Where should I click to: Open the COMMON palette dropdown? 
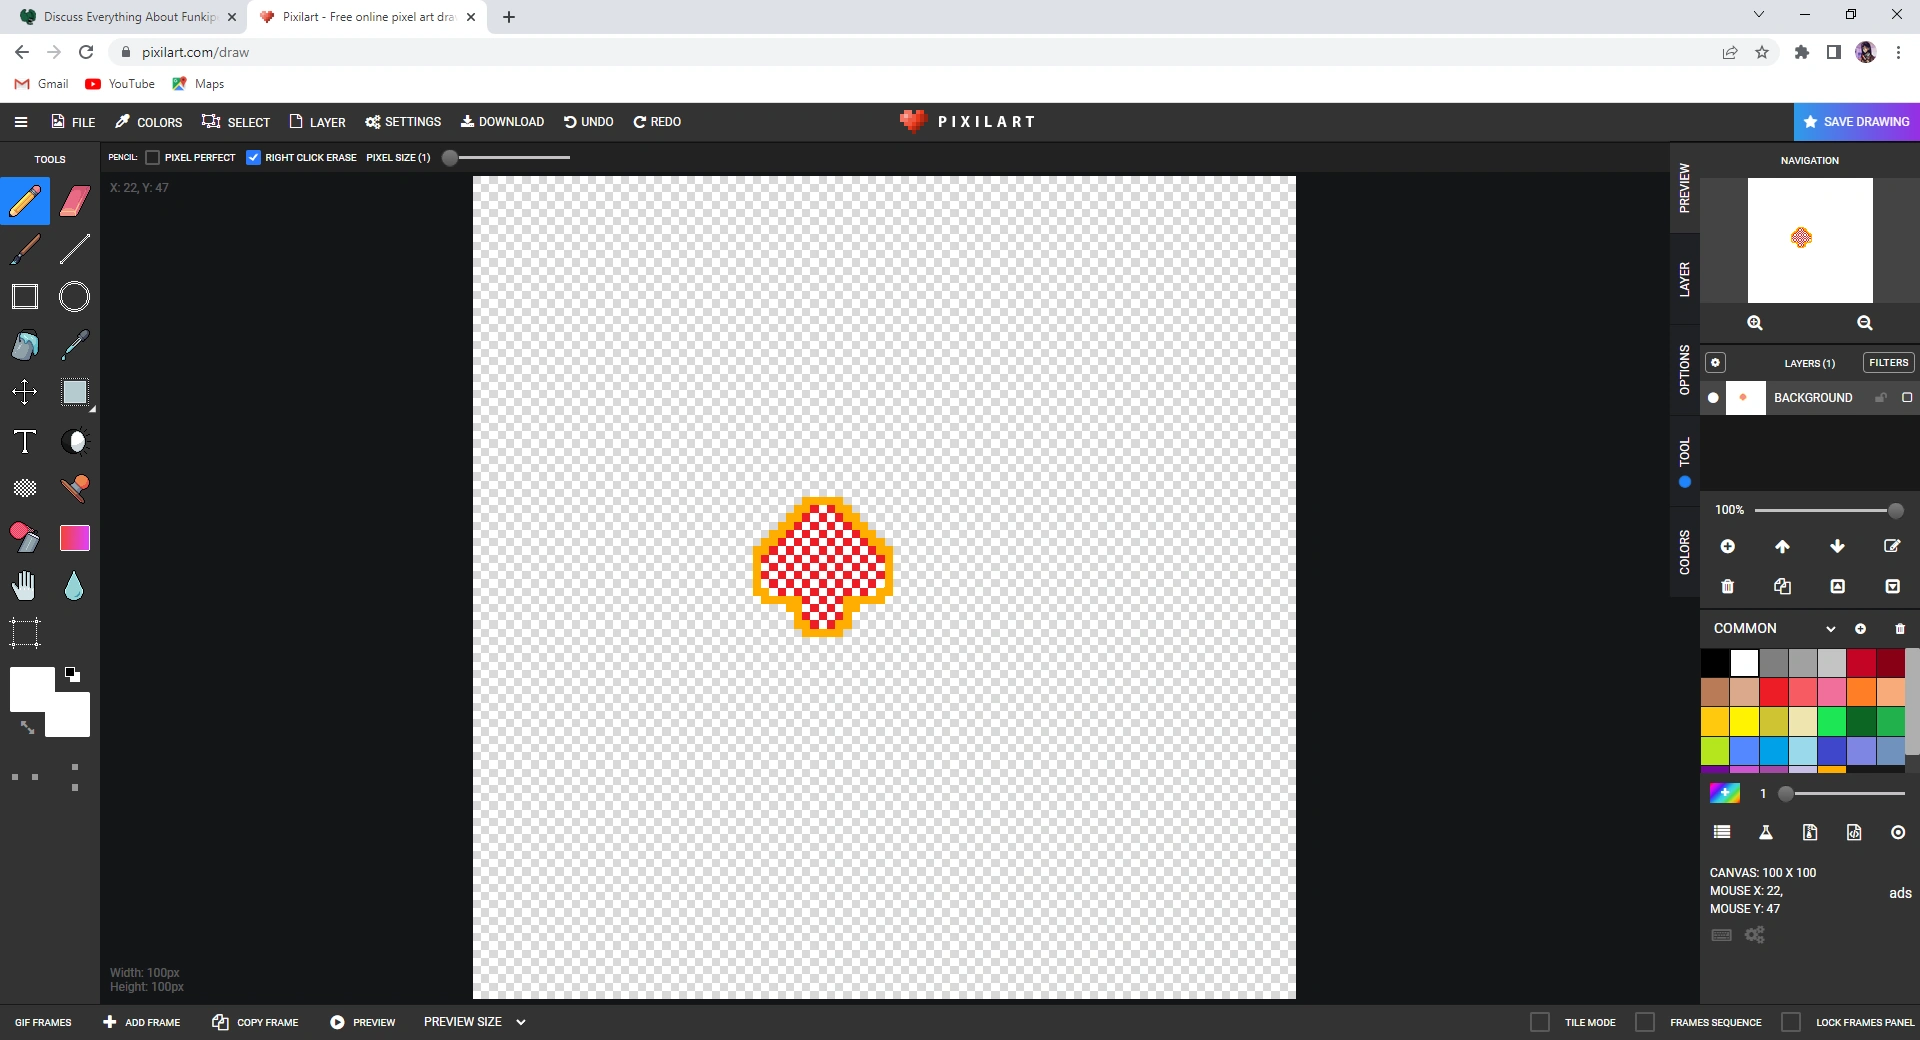pos(1831,628)
